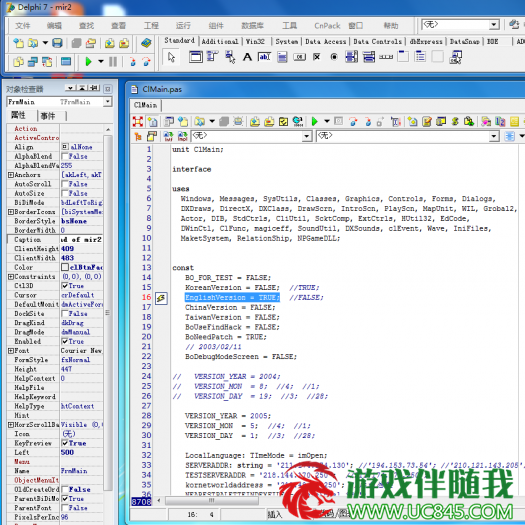Toggle the AlphaBlend False checkbox

coord(65,156)
